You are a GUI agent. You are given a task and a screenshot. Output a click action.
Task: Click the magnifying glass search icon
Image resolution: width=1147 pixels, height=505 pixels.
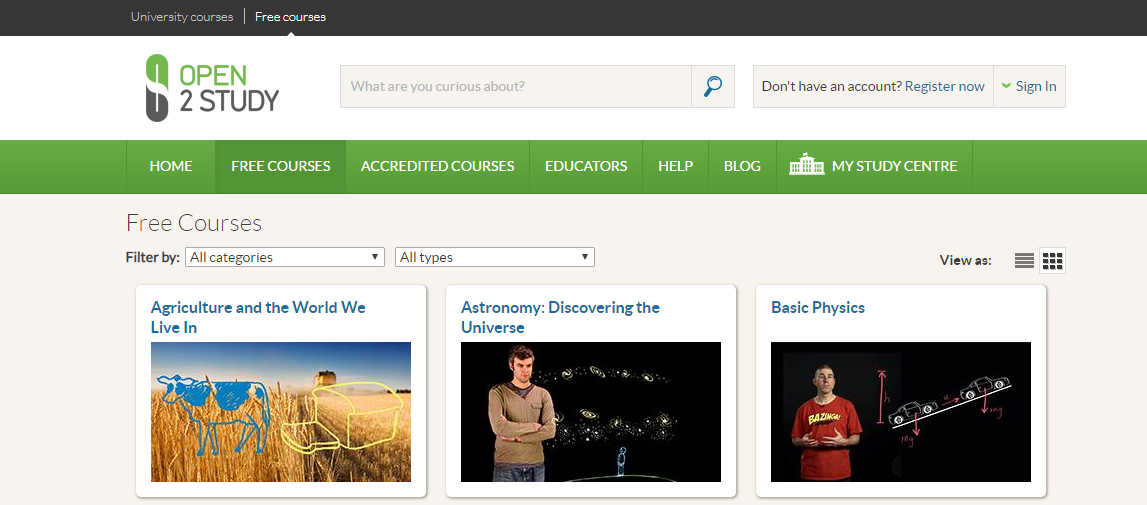[712, 86]
